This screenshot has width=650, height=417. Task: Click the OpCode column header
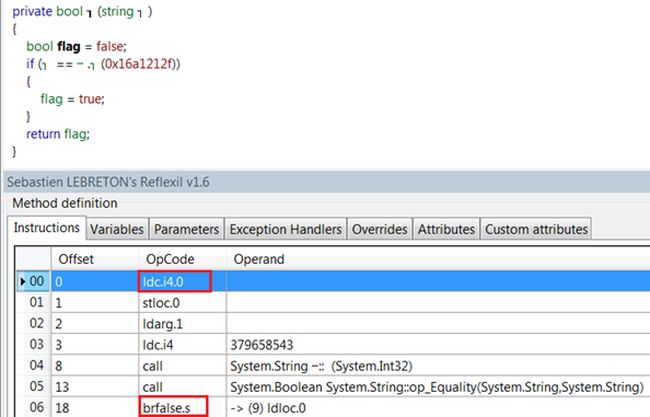(182, 259)
